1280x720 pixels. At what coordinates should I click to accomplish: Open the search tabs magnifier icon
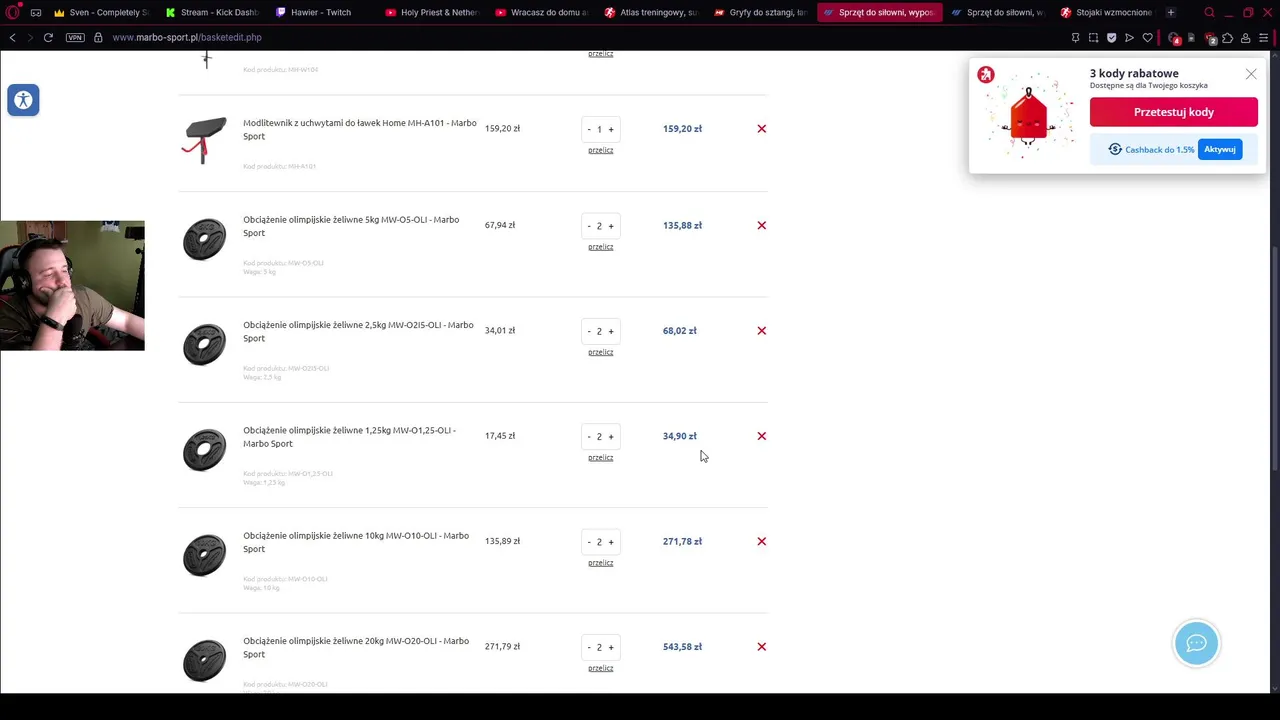1209,13
